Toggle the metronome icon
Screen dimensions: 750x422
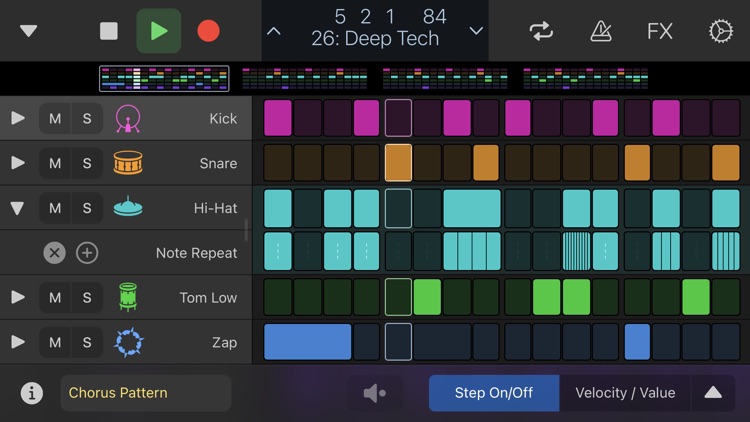(x=601, y=32)
